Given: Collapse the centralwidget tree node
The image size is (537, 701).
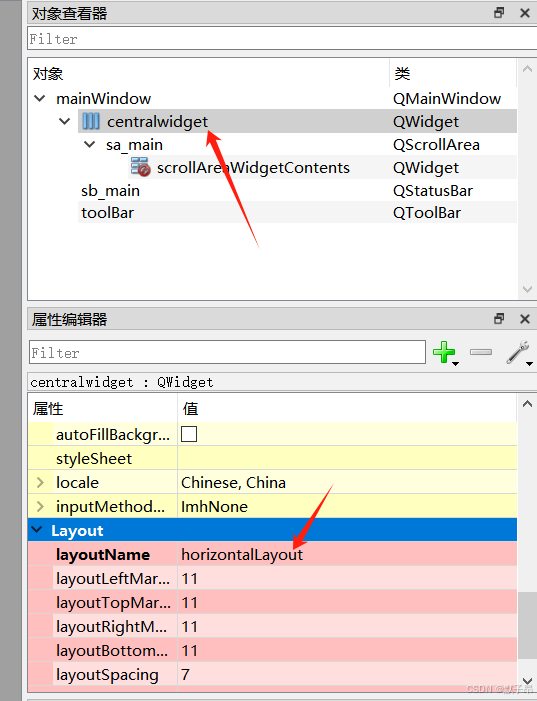Looking at the screenshot, I should (x=65, y=121).
